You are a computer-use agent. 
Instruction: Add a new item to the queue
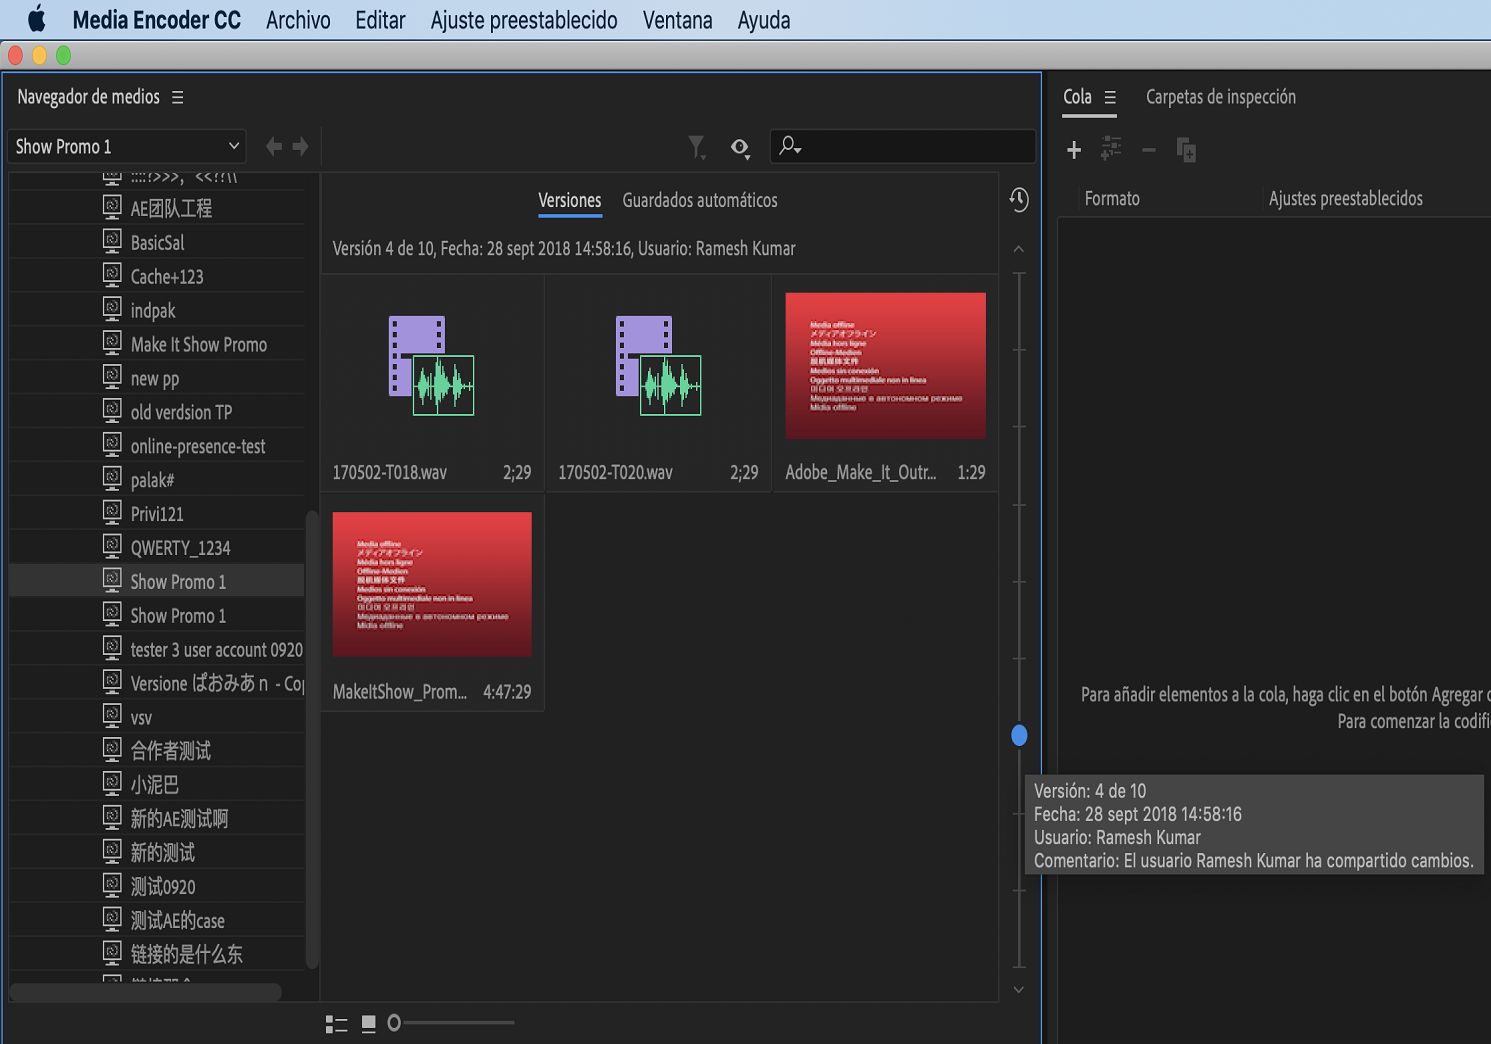coord(1073,149)
